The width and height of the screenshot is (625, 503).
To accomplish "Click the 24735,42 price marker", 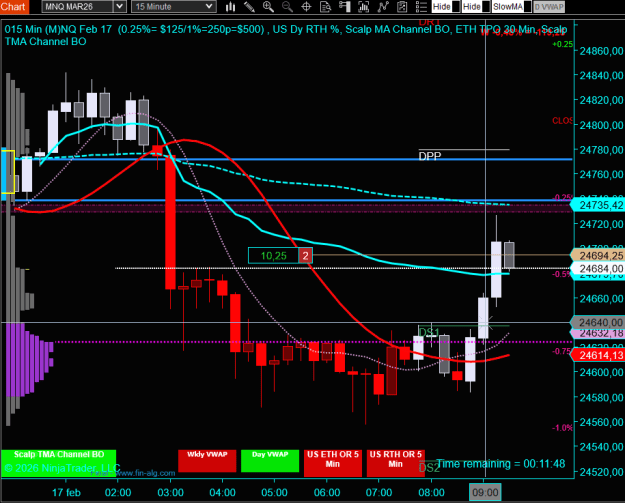I will [x=598, y=205].
